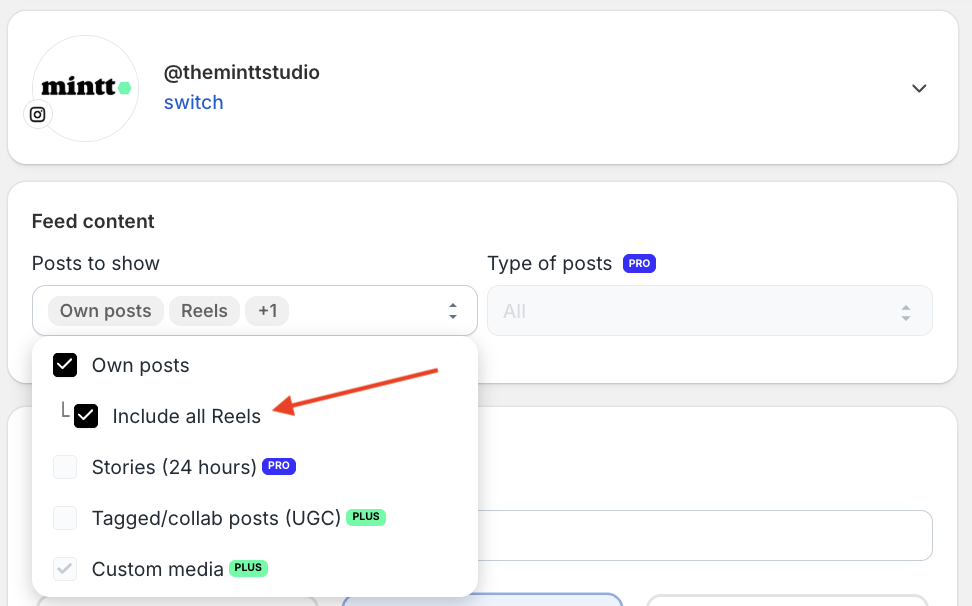
Task: Click the PLUS badge beside Tagged/collab posts
Action: pyautogui.click(x=366, y=517)
